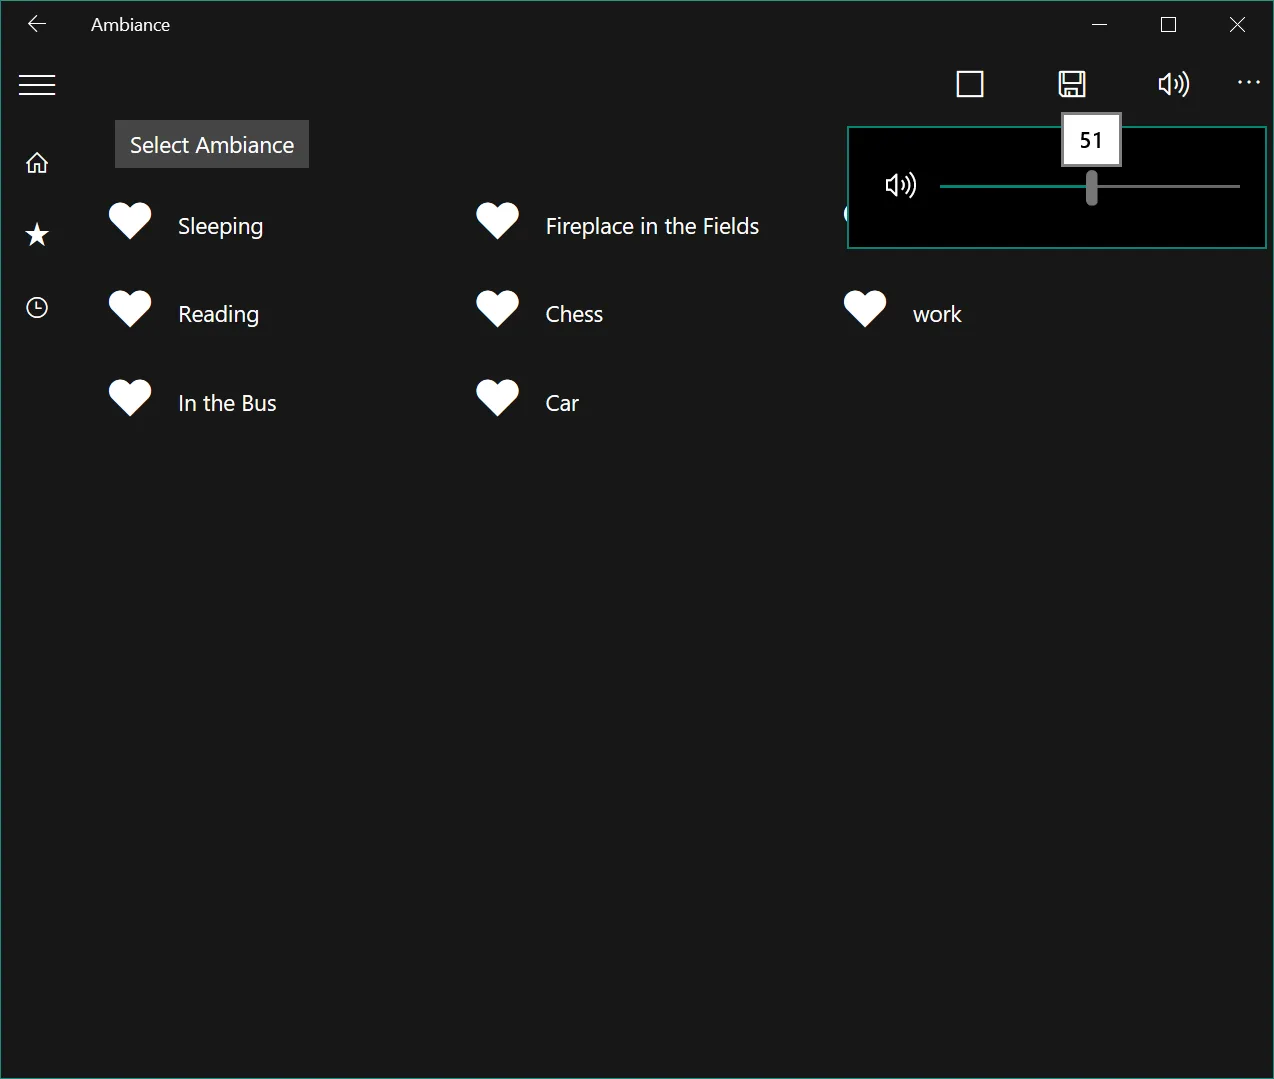Select the Chess ambiance
Image resolution: width=1274 pixels, height=1079 pixels.
pos(574,314)
